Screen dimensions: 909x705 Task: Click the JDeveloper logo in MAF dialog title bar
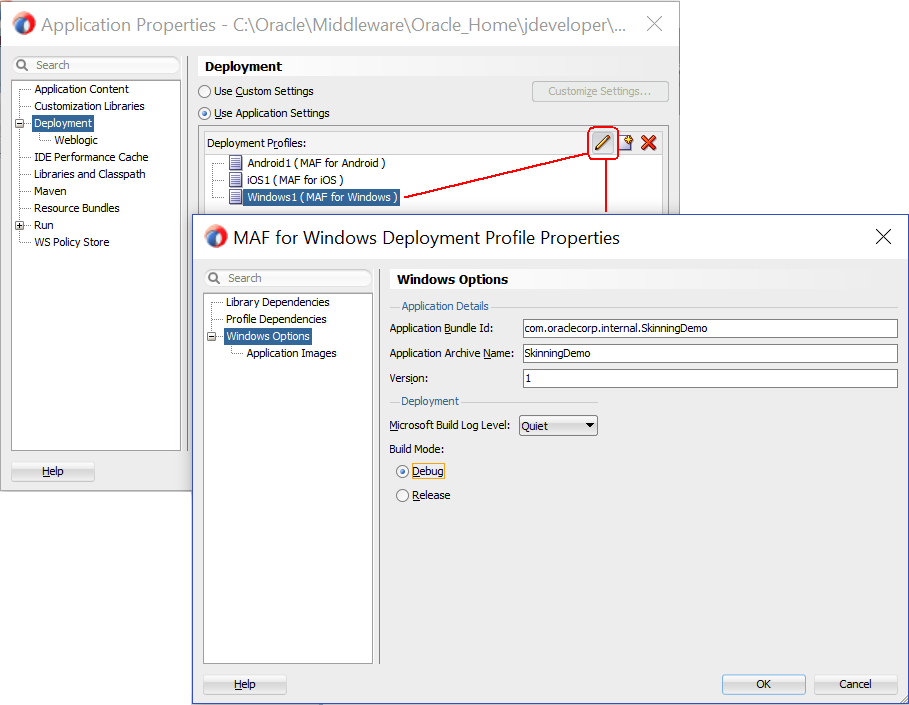coord(216,237)
